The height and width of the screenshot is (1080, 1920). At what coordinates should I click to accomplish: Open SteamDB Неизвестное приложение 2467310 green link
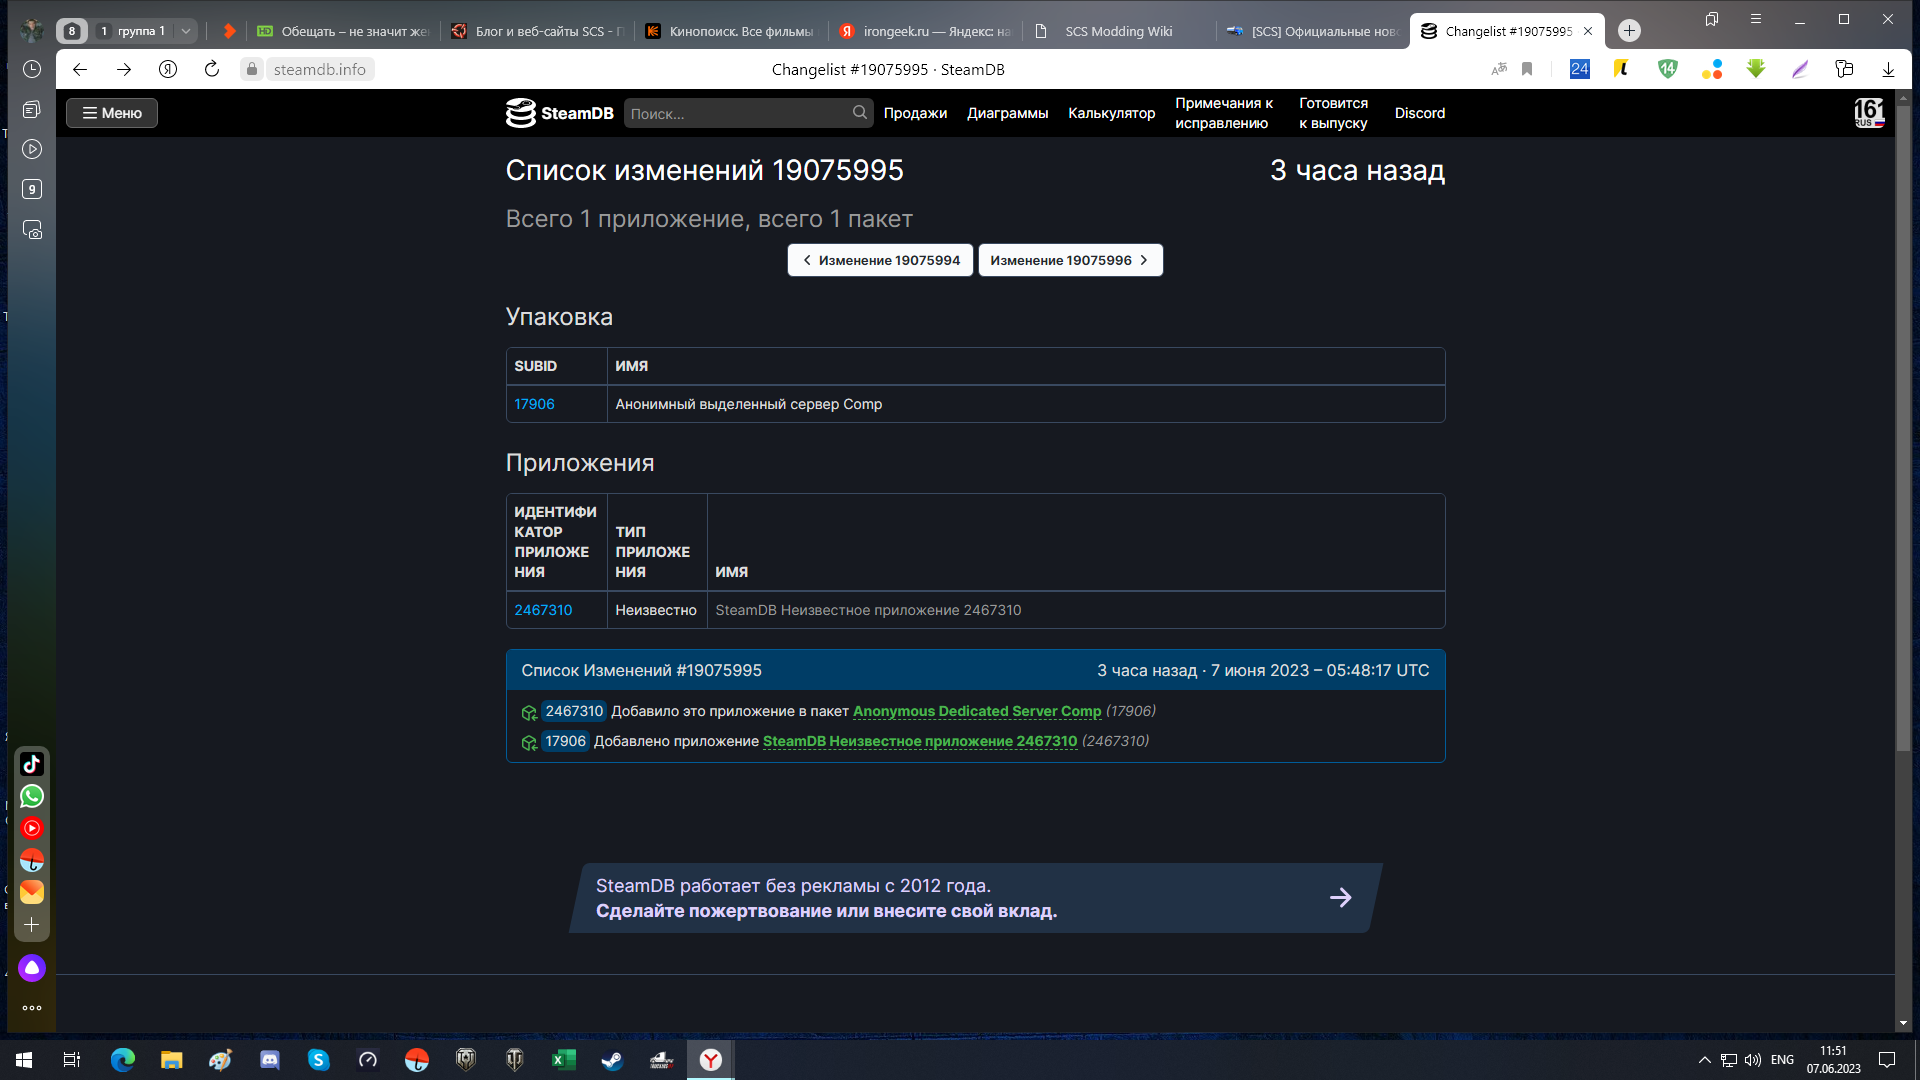click(x=920, y=741)
